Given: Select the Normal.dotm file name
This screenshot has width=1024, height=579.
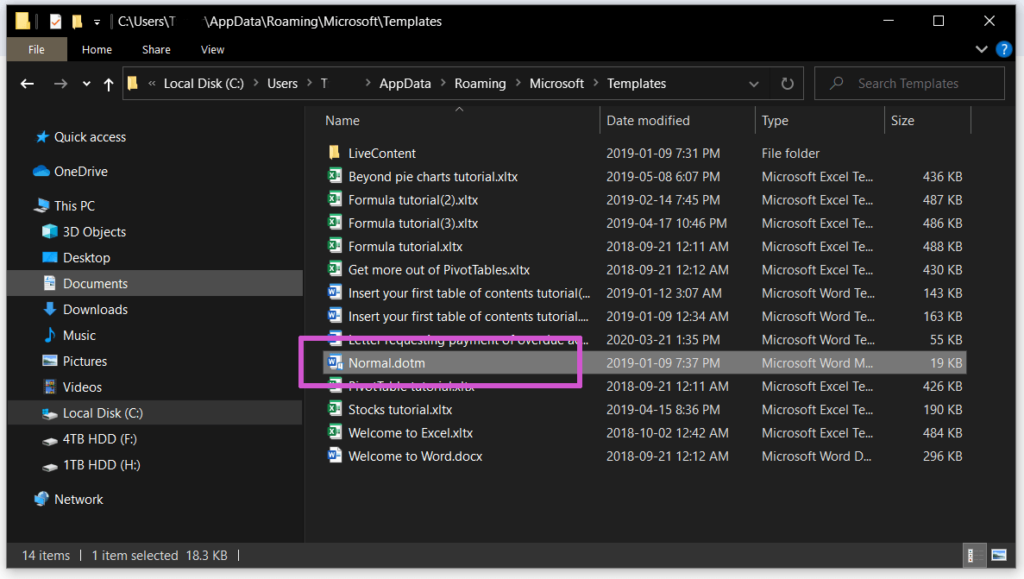Looking at the screenshot, I should [387, 363].
